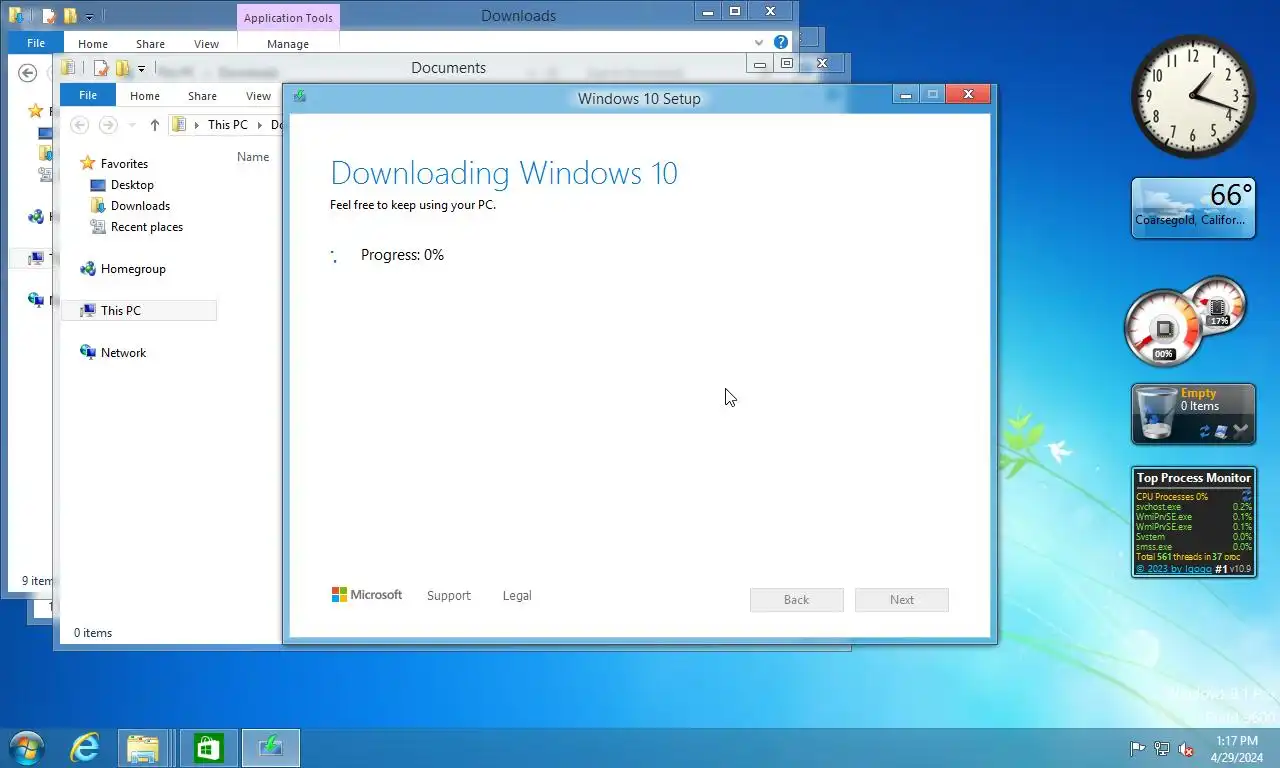Open the Home tab in the Downloads window
The image size is (1280, 768).
(93, 44)
